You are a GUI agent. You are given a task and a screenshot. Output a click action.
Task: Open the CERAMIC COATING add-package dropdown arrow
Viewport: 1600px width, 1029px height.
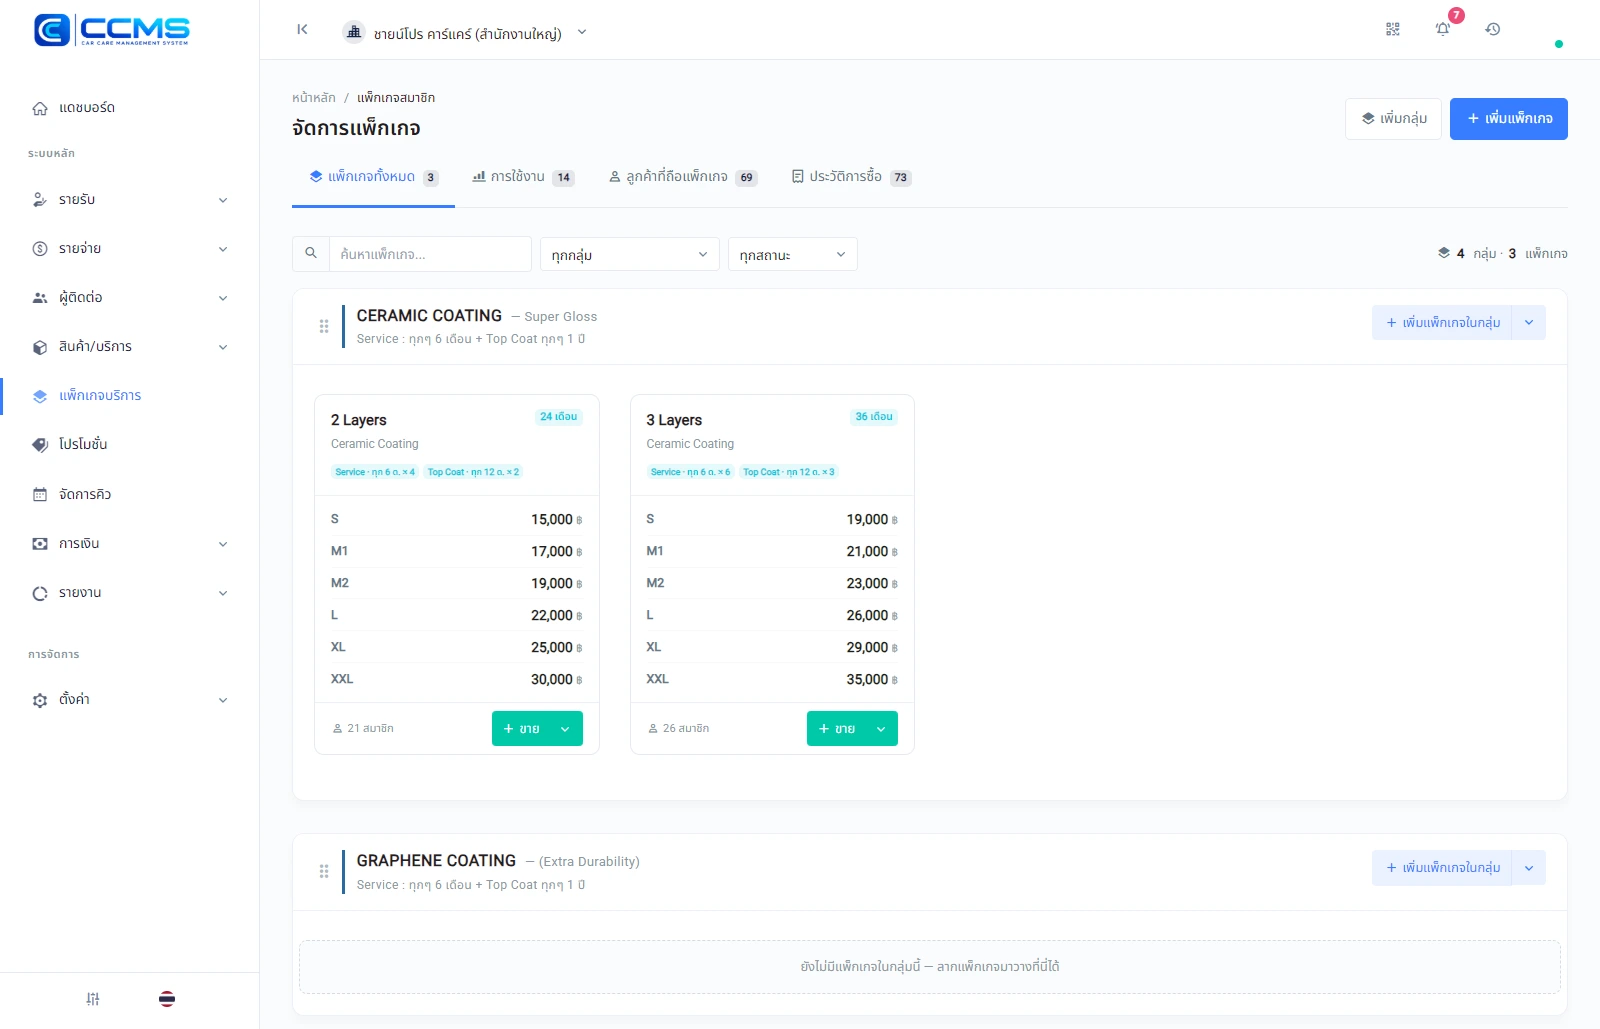point(1529,322)
